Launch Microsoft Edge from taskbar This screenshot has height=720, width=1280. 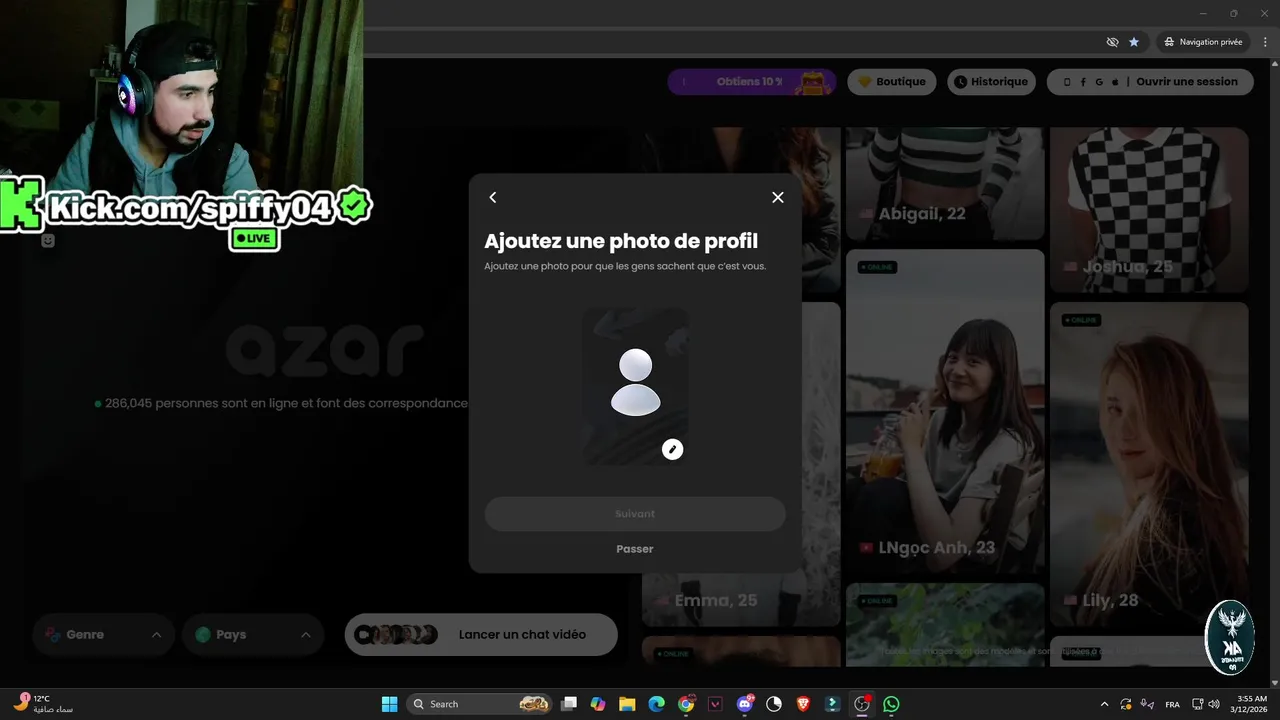coord(656,704)
